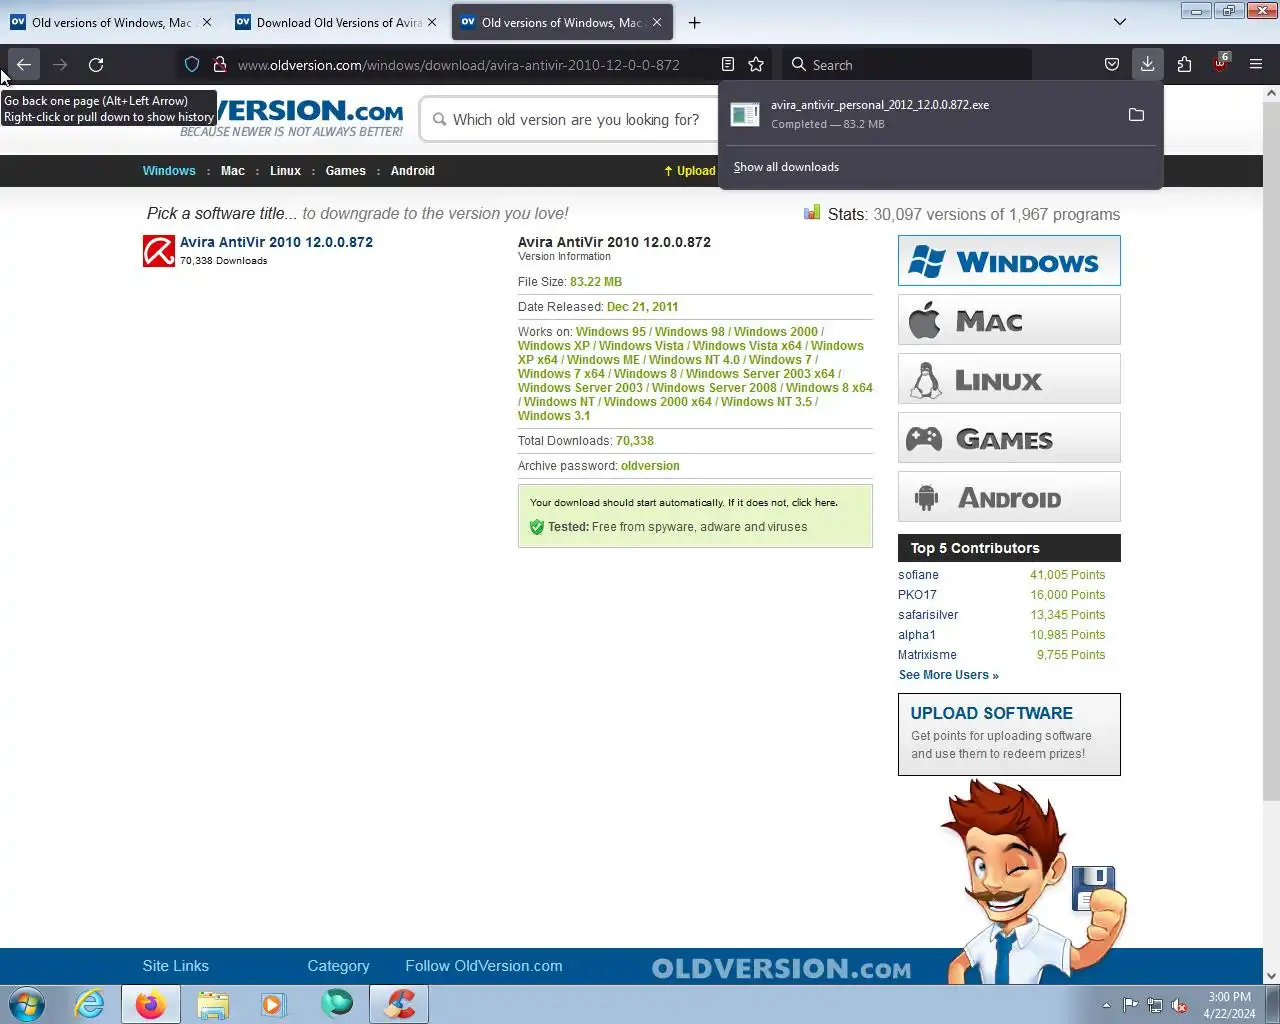
Task: Open contributor Matrixisme profile
Action: (x=927, y=655)
